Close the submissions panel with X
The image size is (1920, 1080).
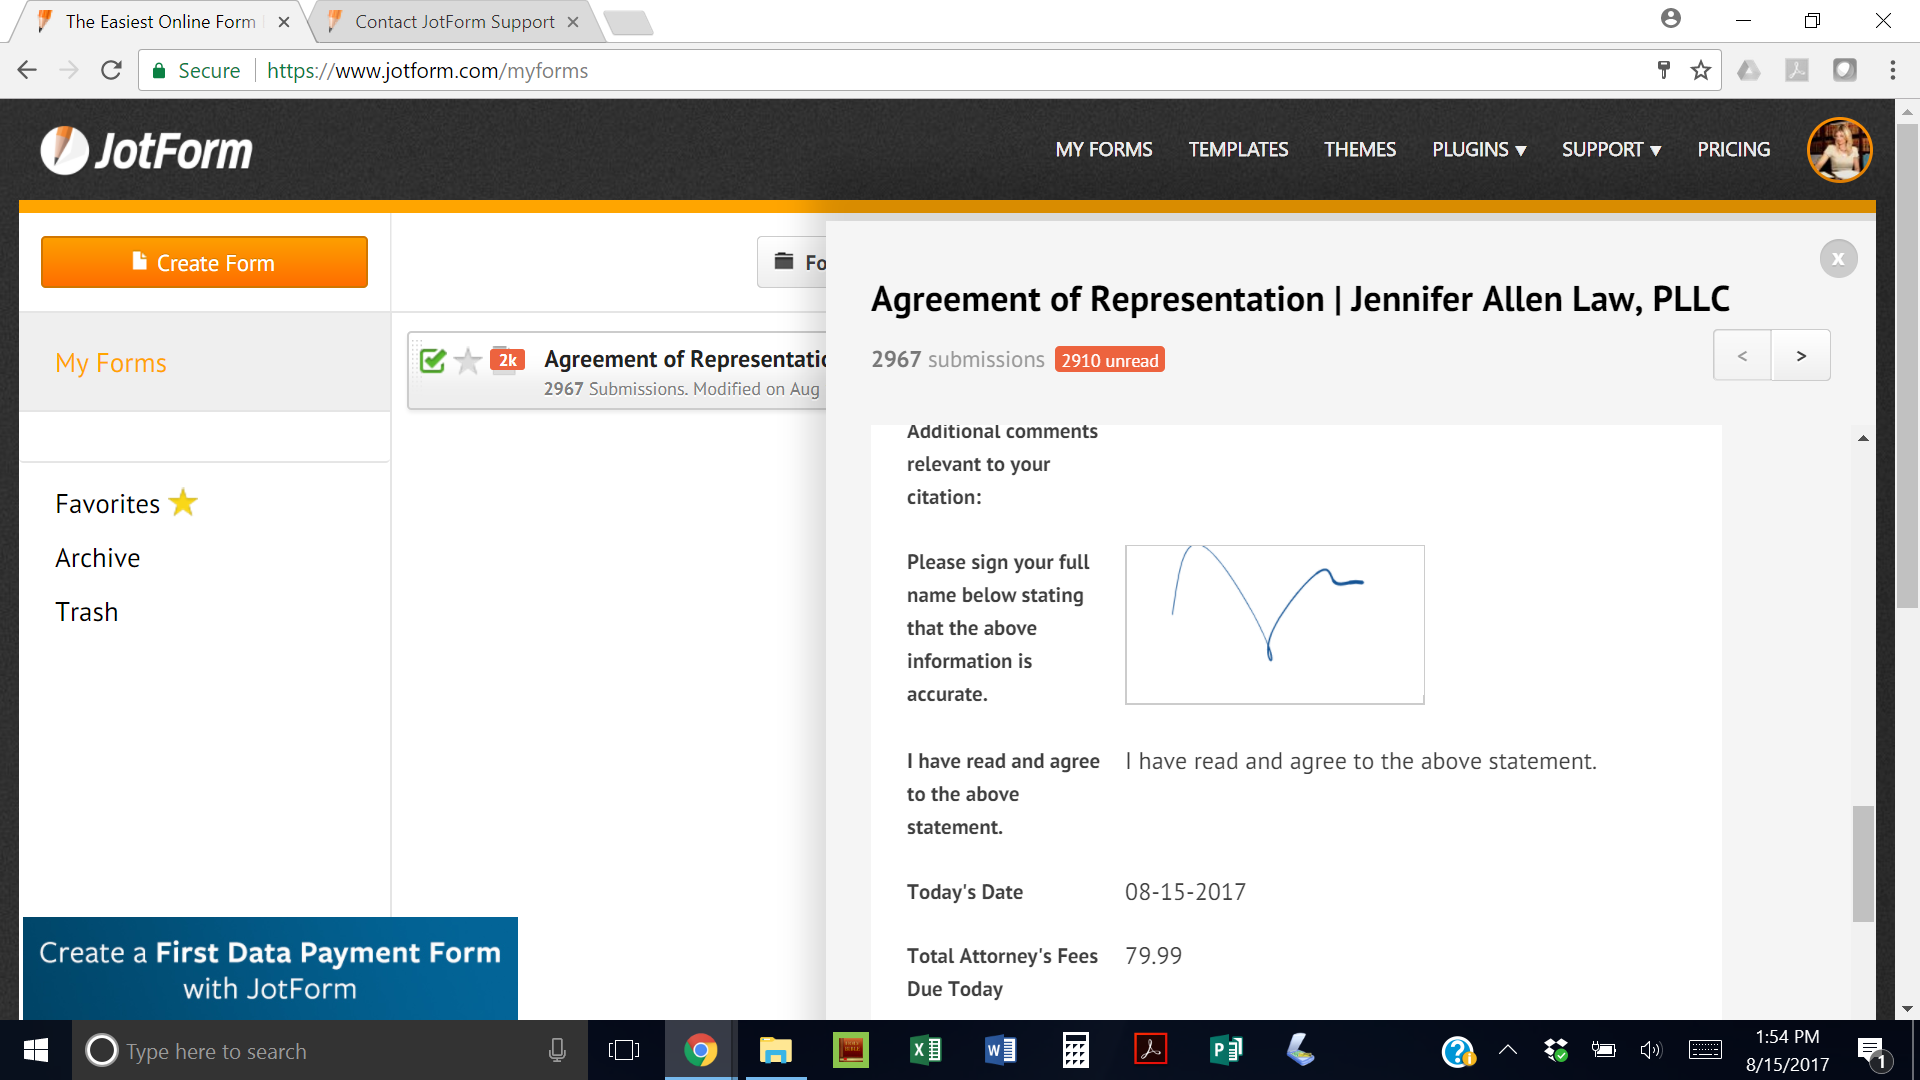click(x=1838, y=259)
